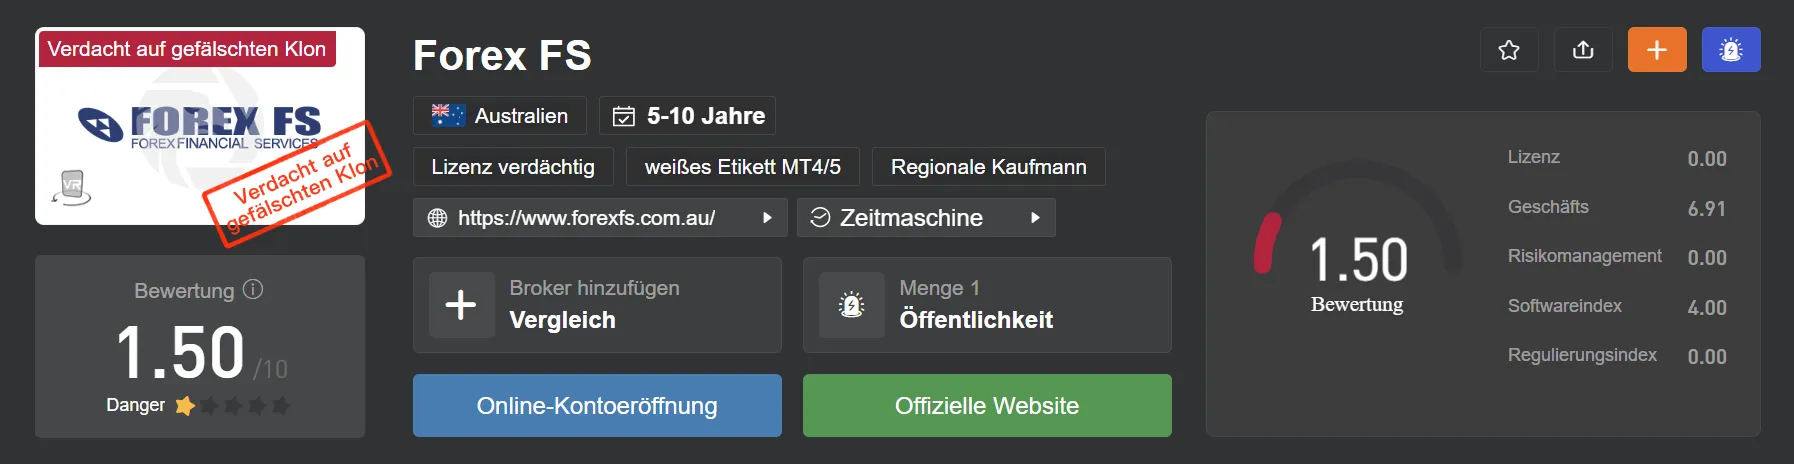Expand the Zeitmaschine arrow
Screen dimensions: 1794x464
coord(1035,217)
